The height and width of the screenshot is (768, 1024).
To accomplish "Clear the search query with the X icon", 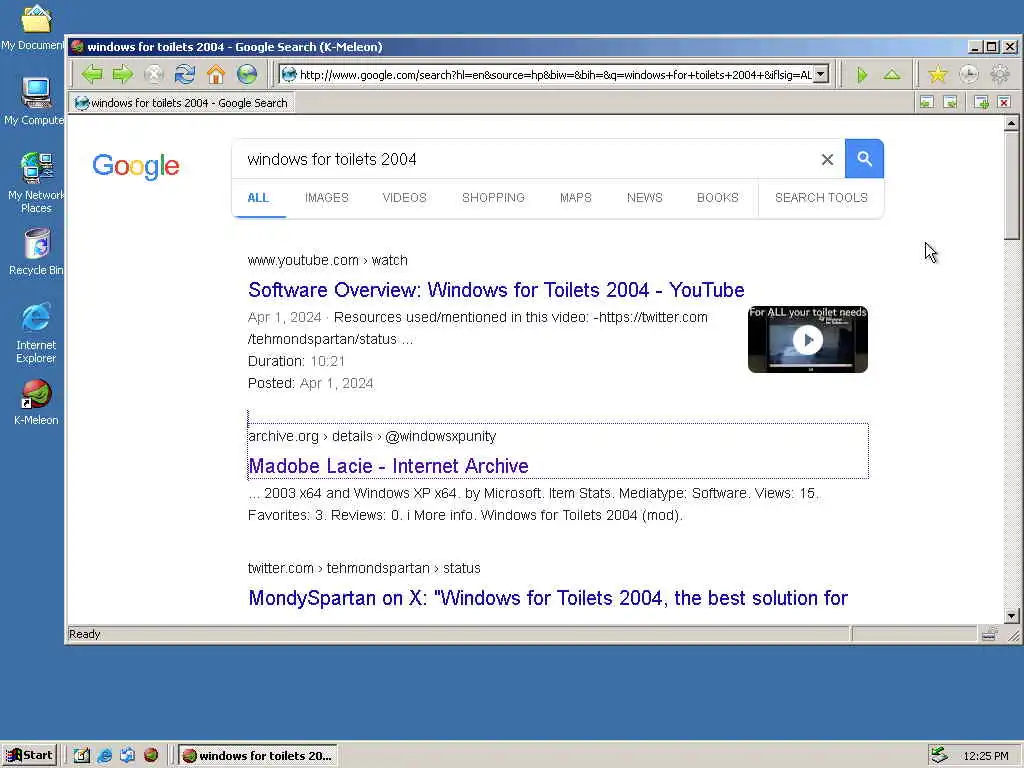I will [827, 159].
